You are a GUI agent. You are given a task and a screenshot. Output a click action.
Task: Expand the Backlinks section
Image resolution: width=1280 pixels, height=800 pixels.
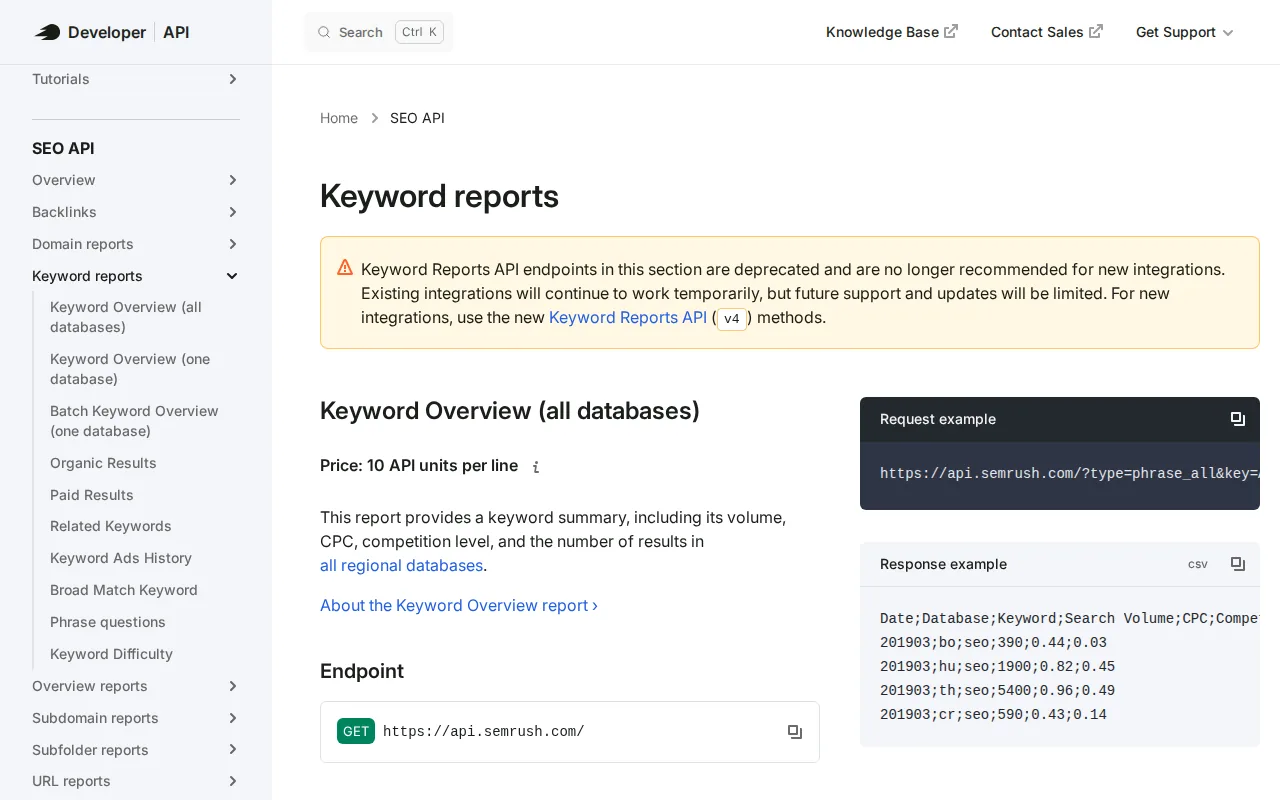pos(232,212)
